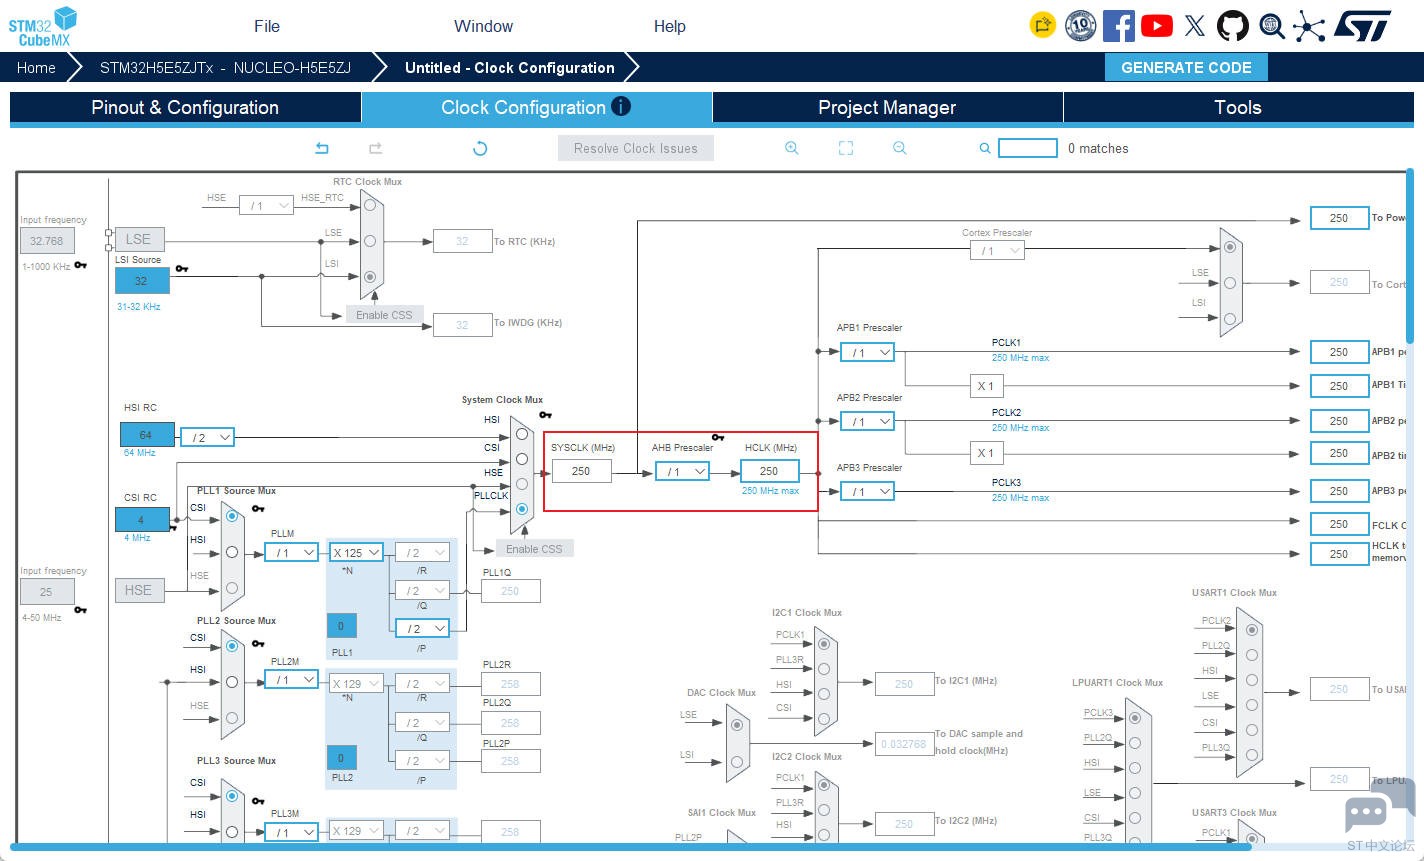Select LSI in DAC Clock Mux
This screenshot has width=1424, height=861.
pos(737,761)
